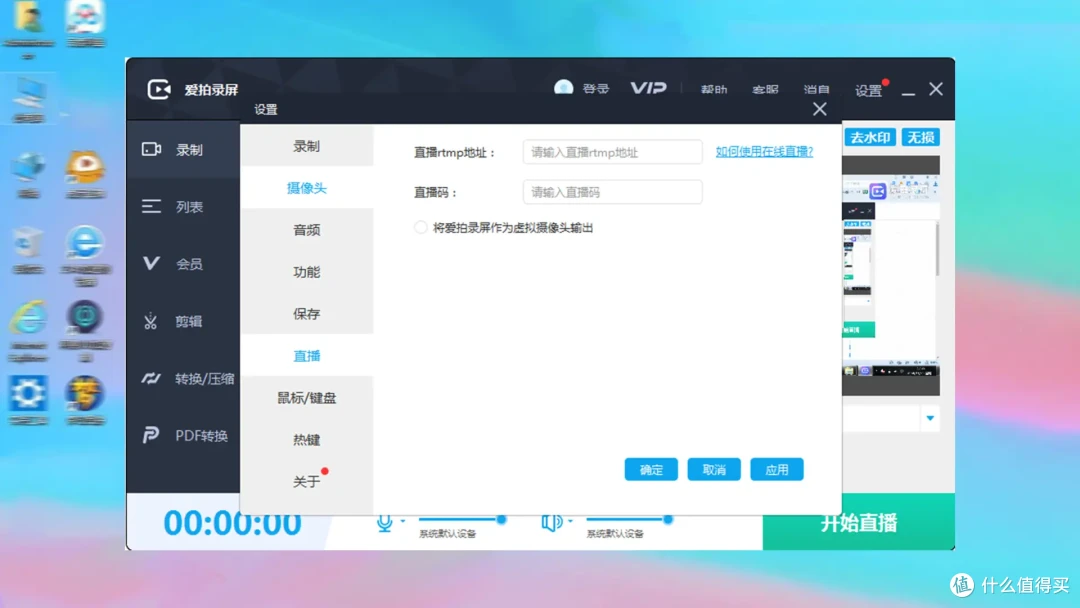Click 登录 in the title bar
This screenshot has height=608, width=1080.
(x=596, y=89)
